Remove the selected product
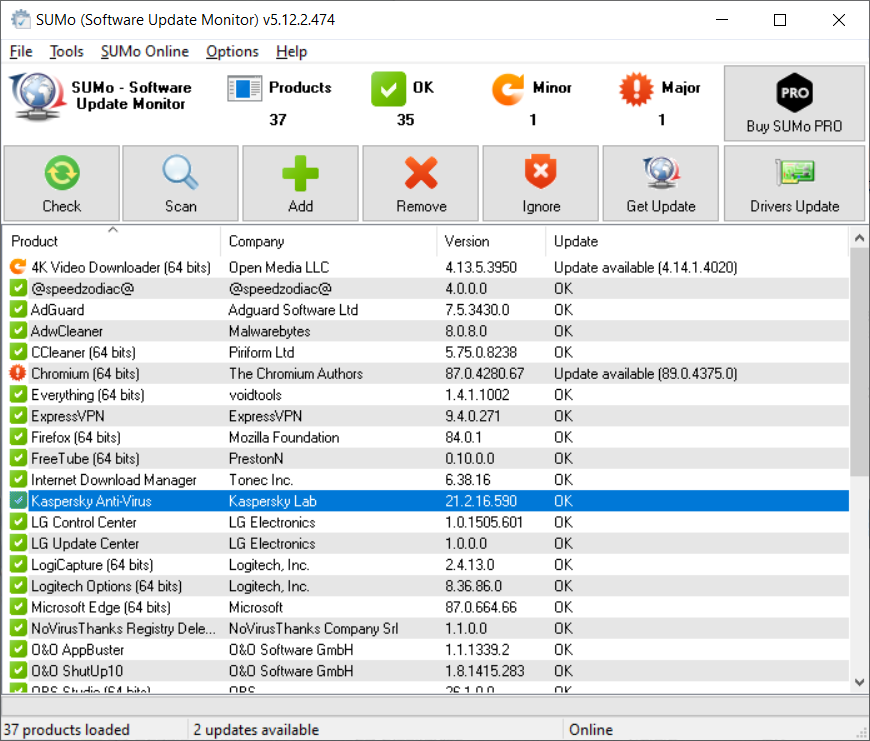 pos(421,184)
